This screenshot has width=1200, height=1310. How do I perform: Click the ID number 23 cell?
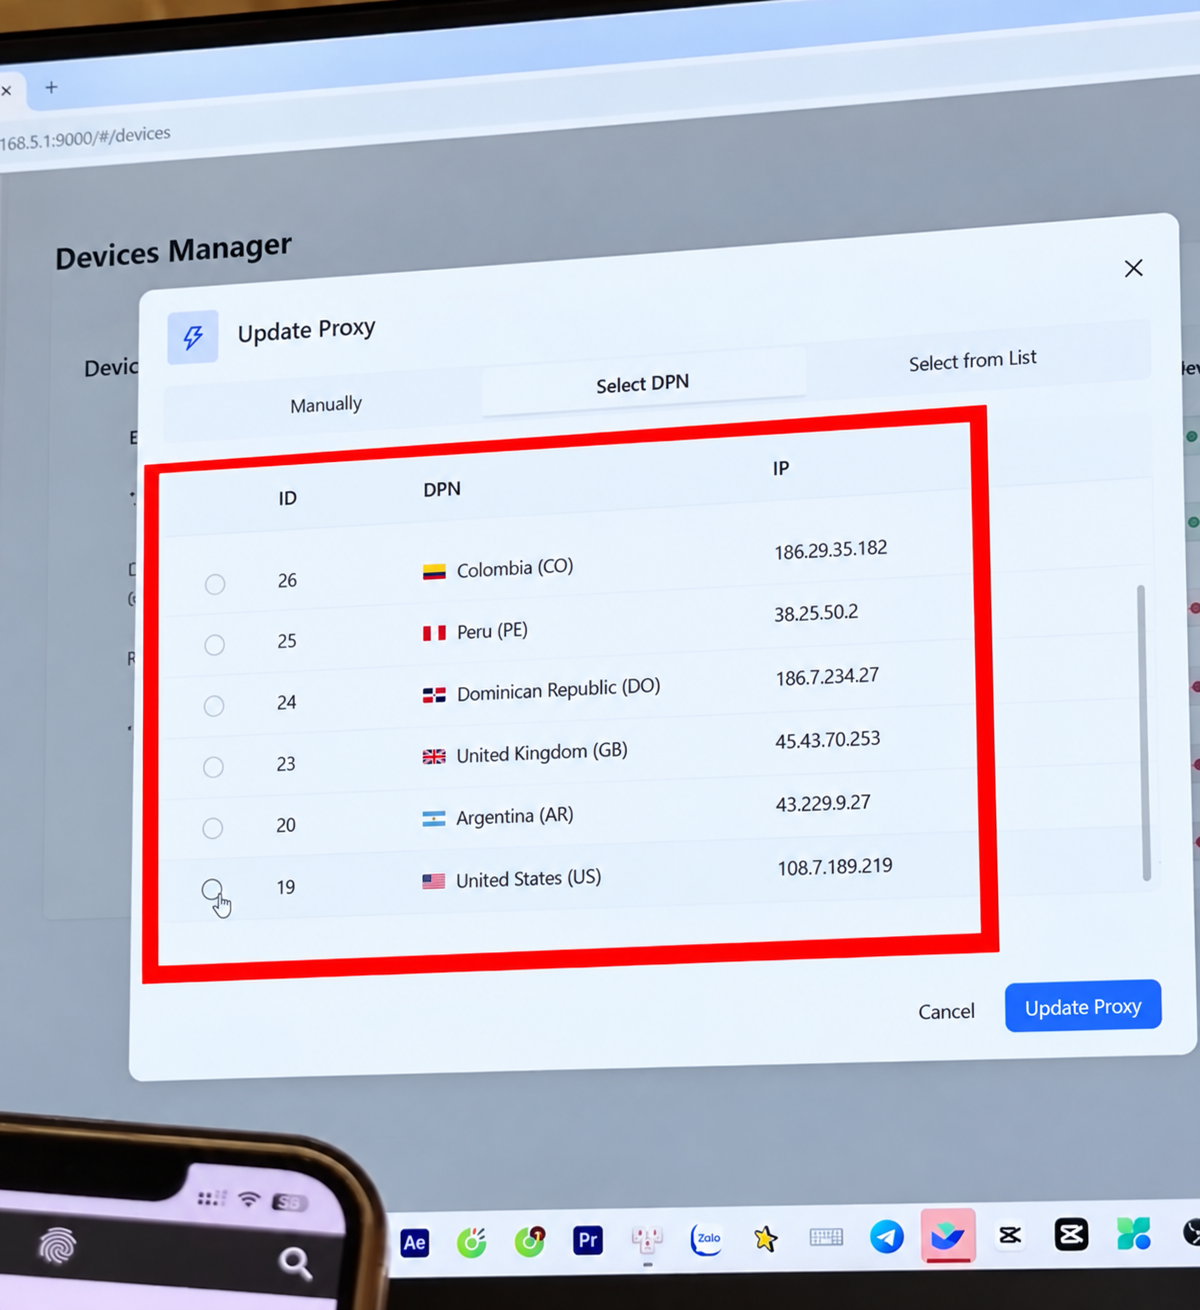286,764
